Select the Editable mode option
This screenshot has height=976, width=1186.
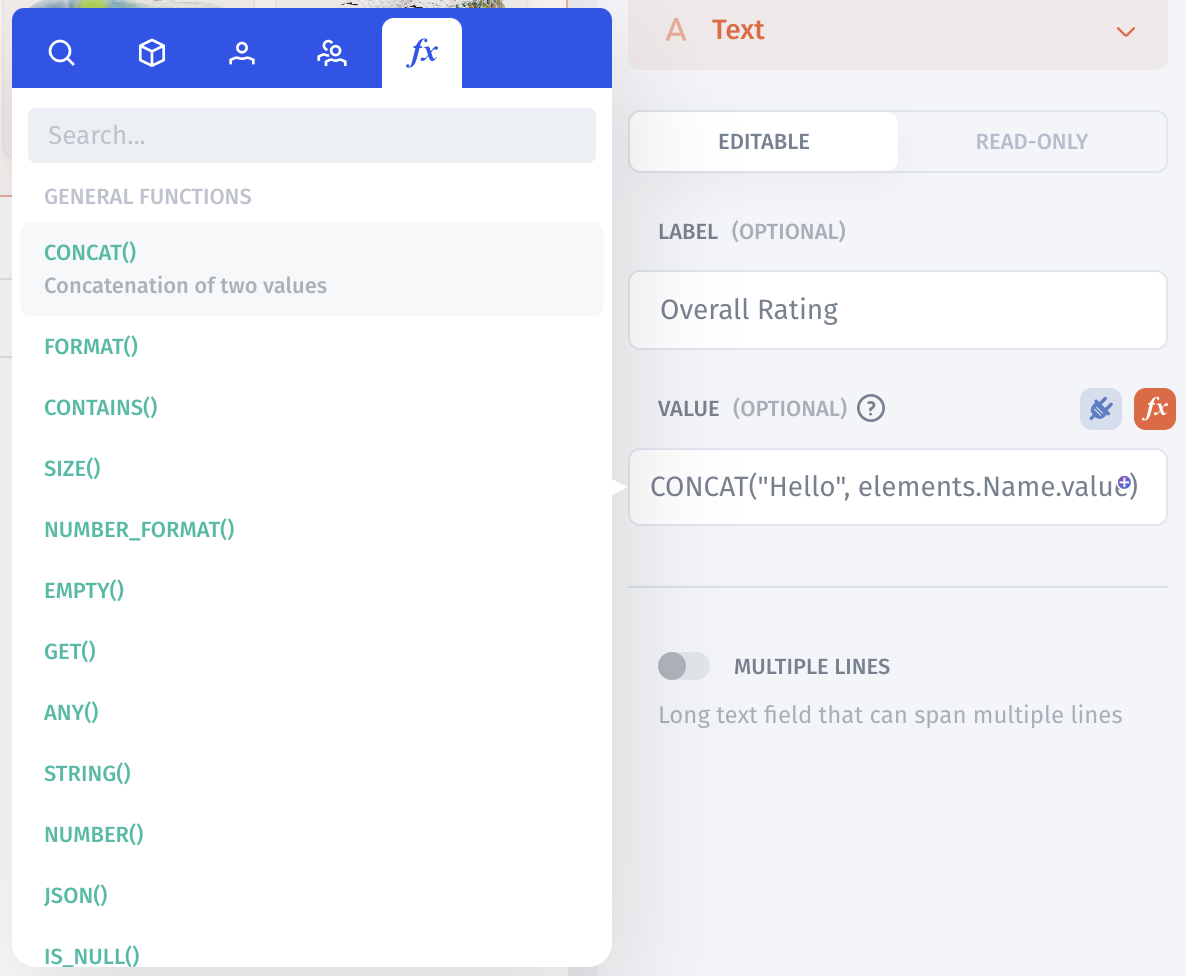coord(764,142)
